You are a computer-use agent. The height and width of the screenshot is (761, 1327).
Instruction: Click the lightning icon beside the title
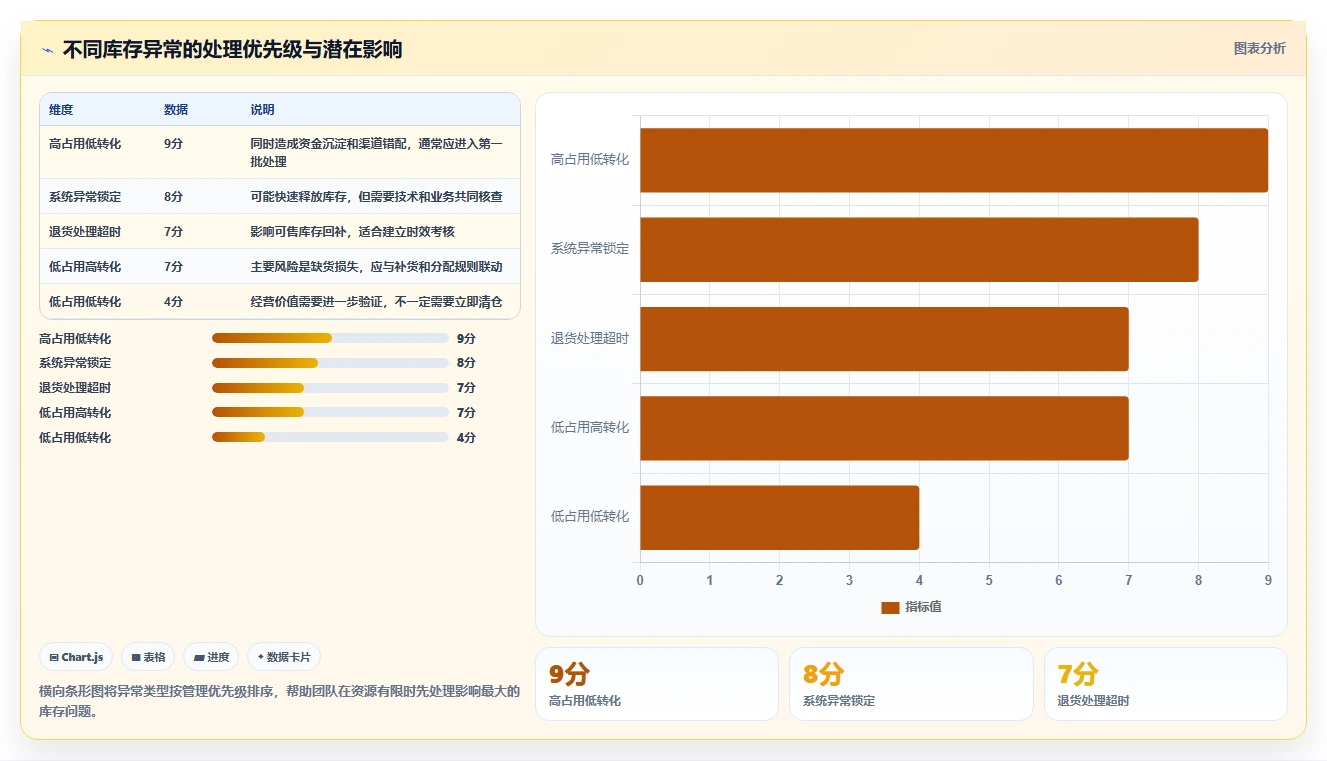[x=47, y=50]
